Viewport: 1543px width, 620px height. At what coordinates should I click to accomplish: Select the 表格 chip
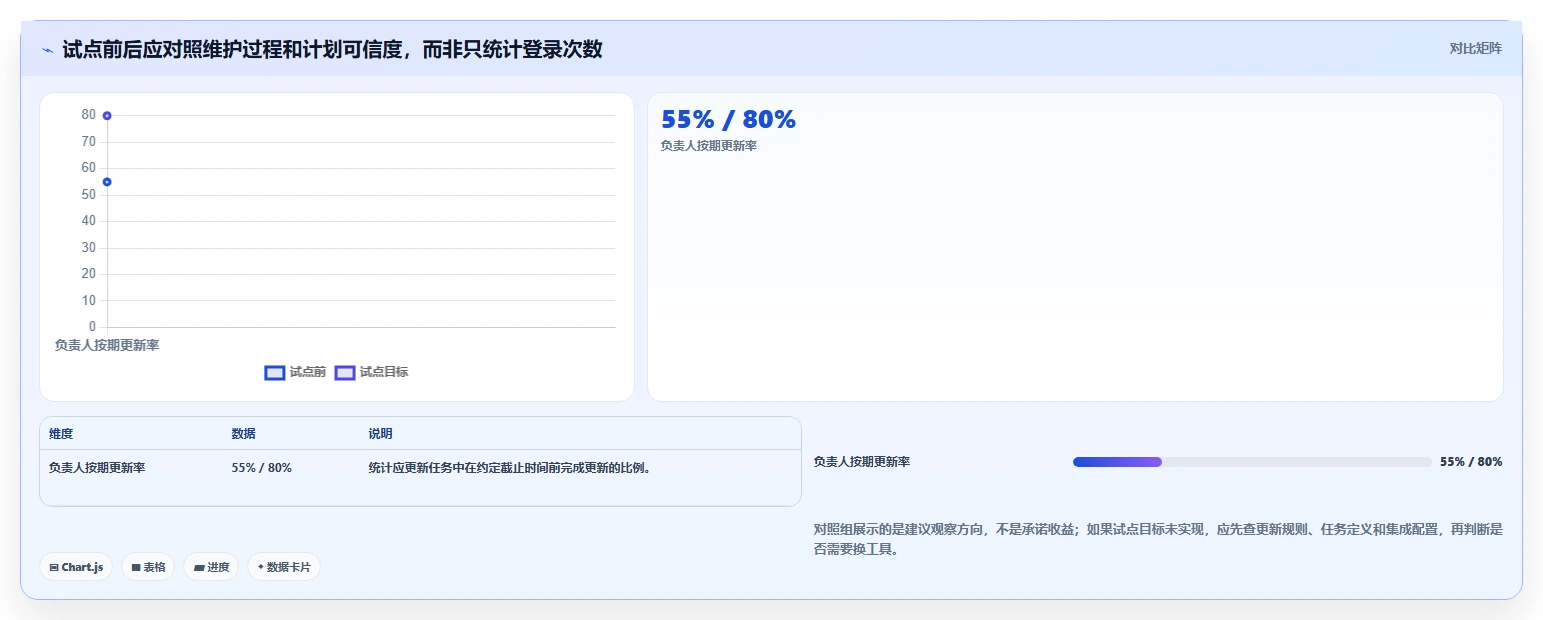click(x=148, y=567)
